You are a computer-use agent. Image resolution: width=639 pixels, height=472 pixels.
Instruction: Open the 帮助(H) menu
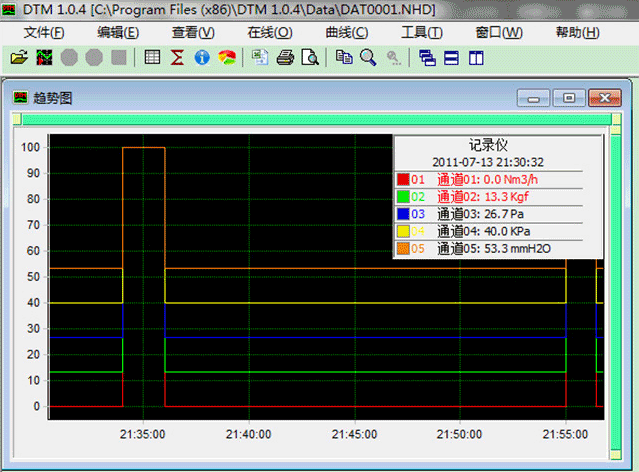pyautogui.click(x=577, y=32)
